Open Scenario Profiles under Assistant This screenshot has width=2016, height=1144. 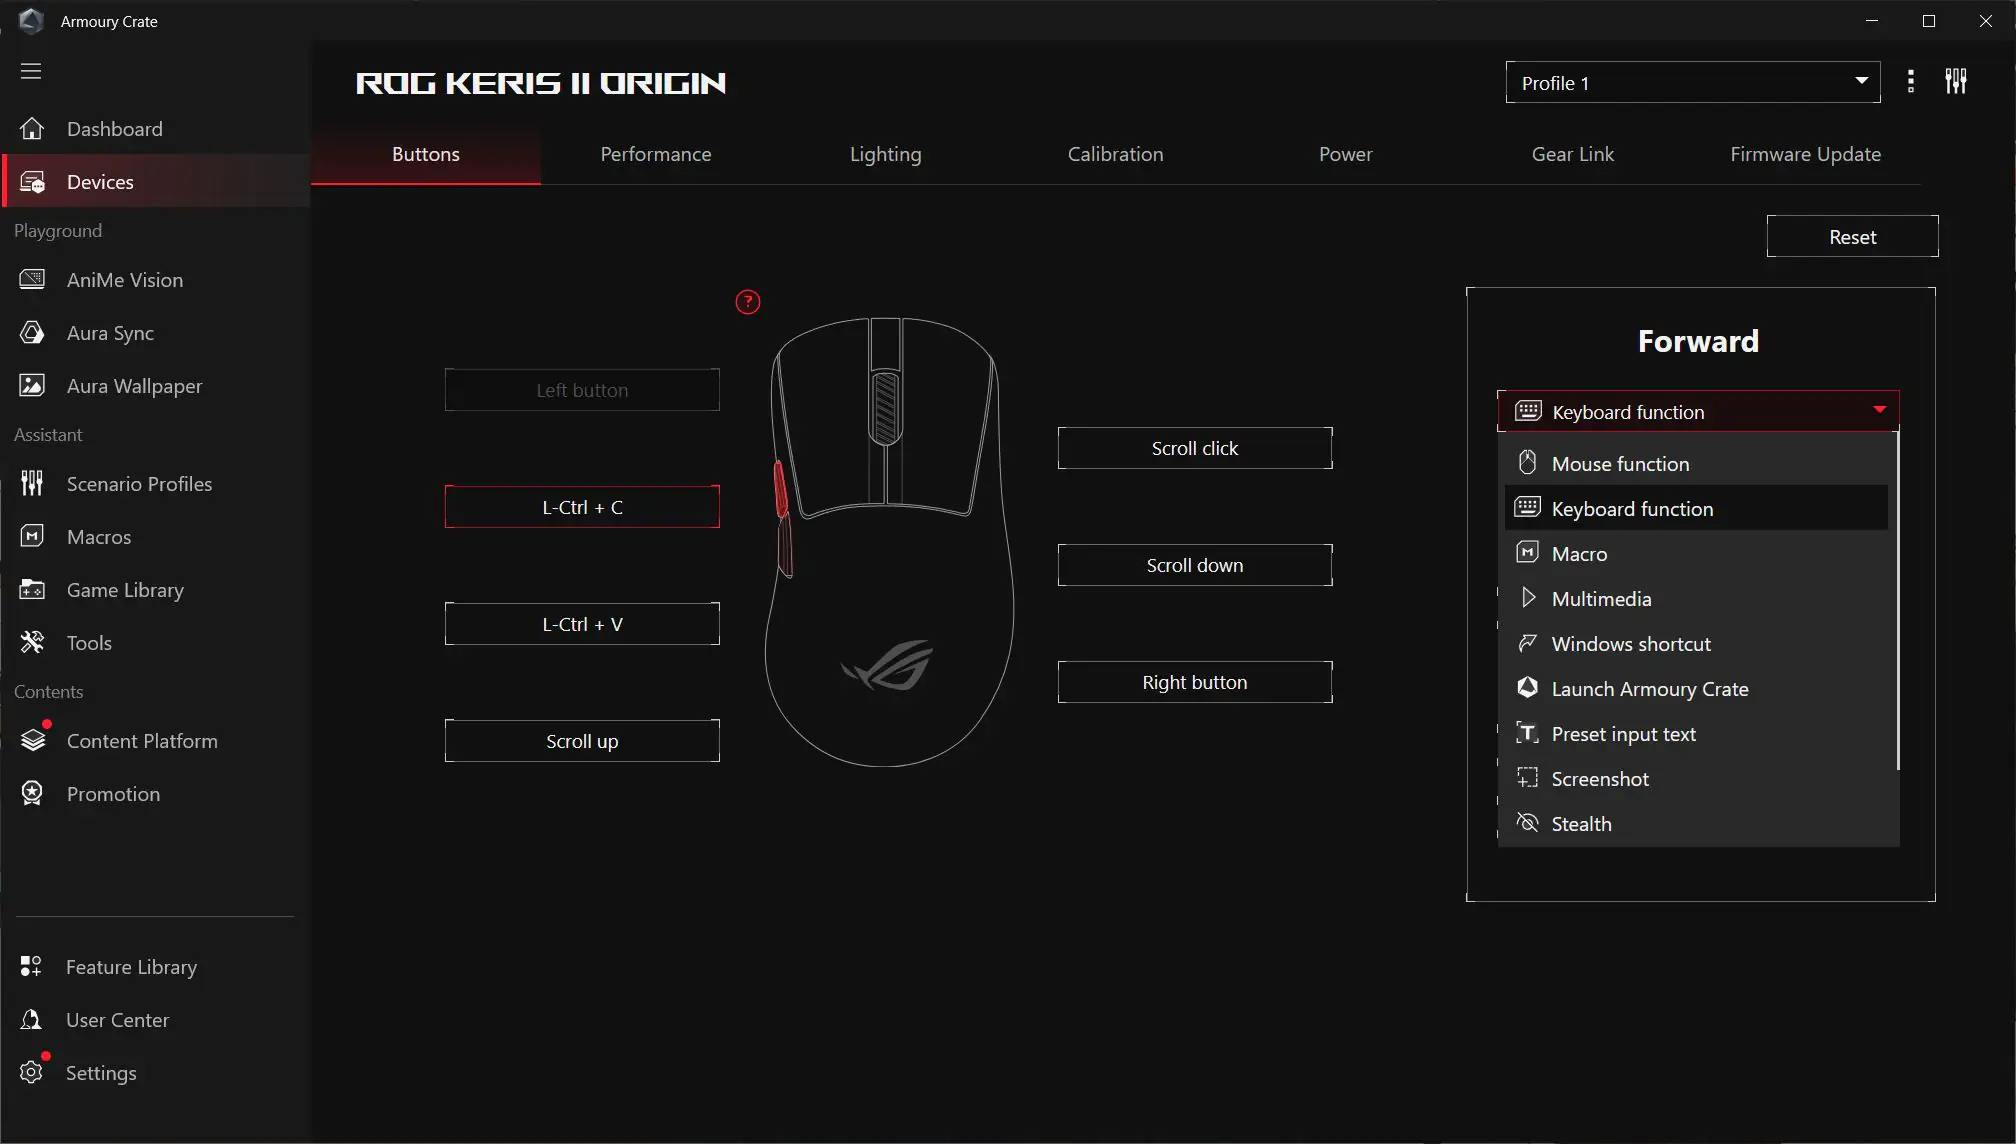[x=139, y=483]
